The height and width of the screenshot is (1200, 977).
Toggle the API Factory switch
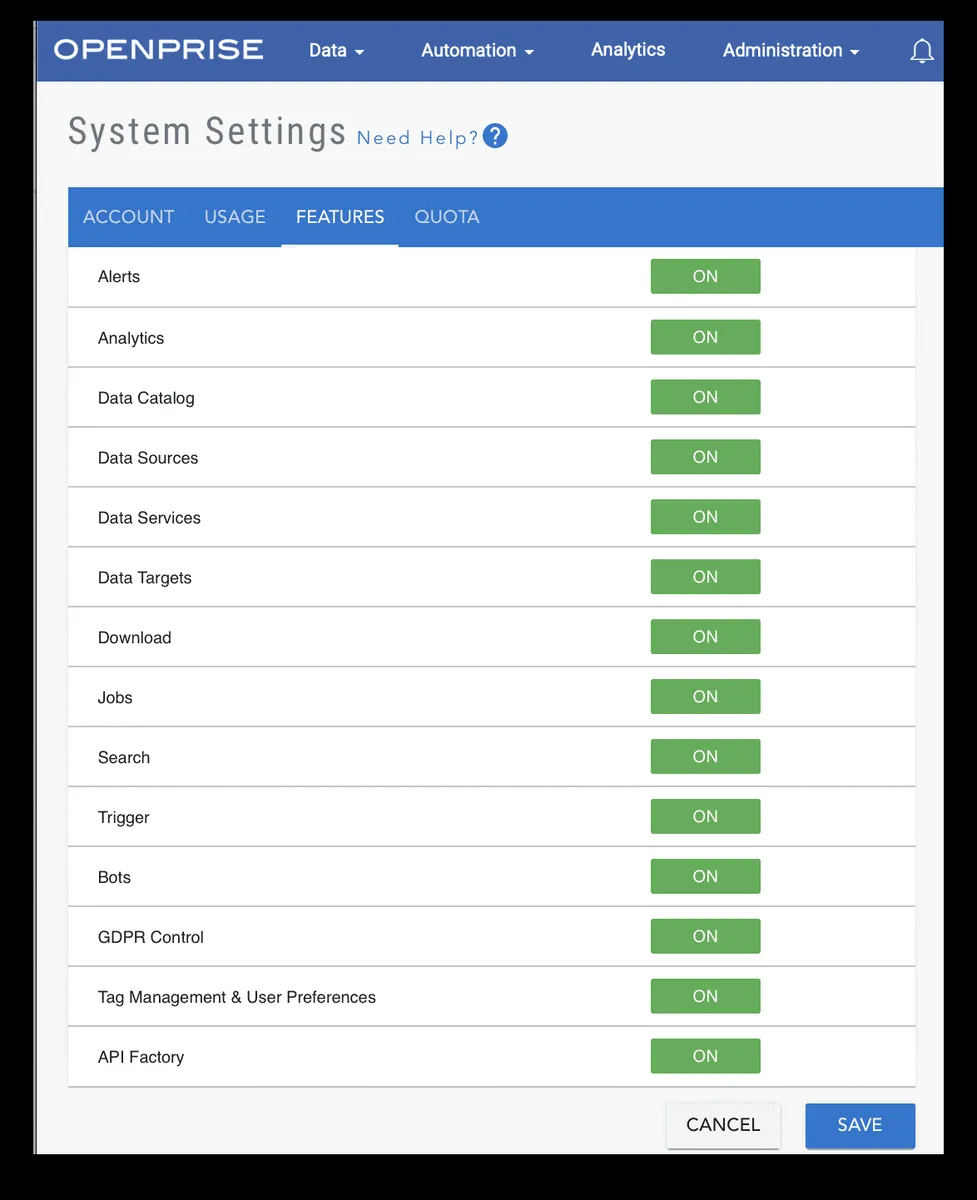(x=705, y=1056)
